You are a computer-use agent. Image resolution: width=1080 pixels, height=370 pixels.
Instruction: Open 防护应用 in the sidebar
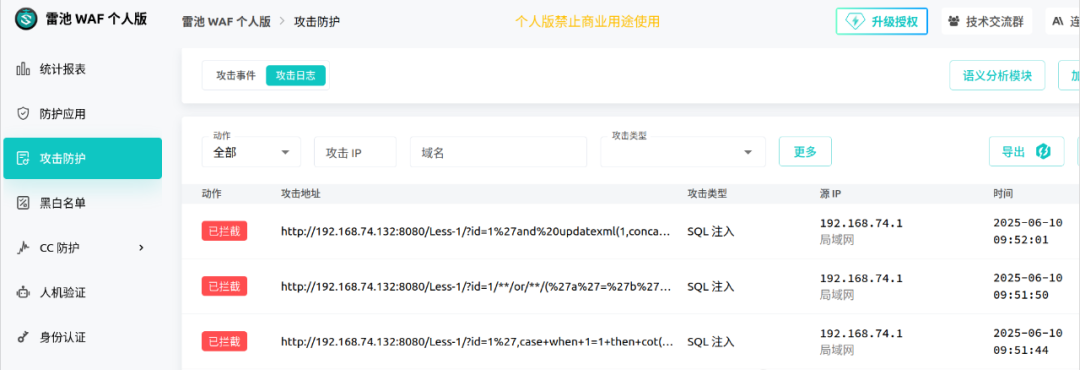[x=83, y=114]
